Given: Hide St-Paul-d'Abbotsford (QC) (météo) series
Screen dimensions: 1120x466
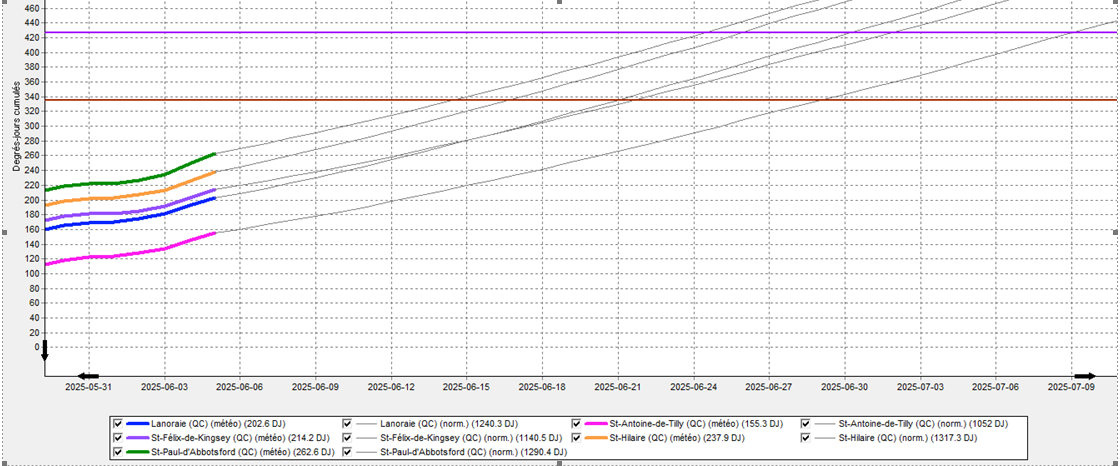Looking at the screenshot, I should coord(120,452).
